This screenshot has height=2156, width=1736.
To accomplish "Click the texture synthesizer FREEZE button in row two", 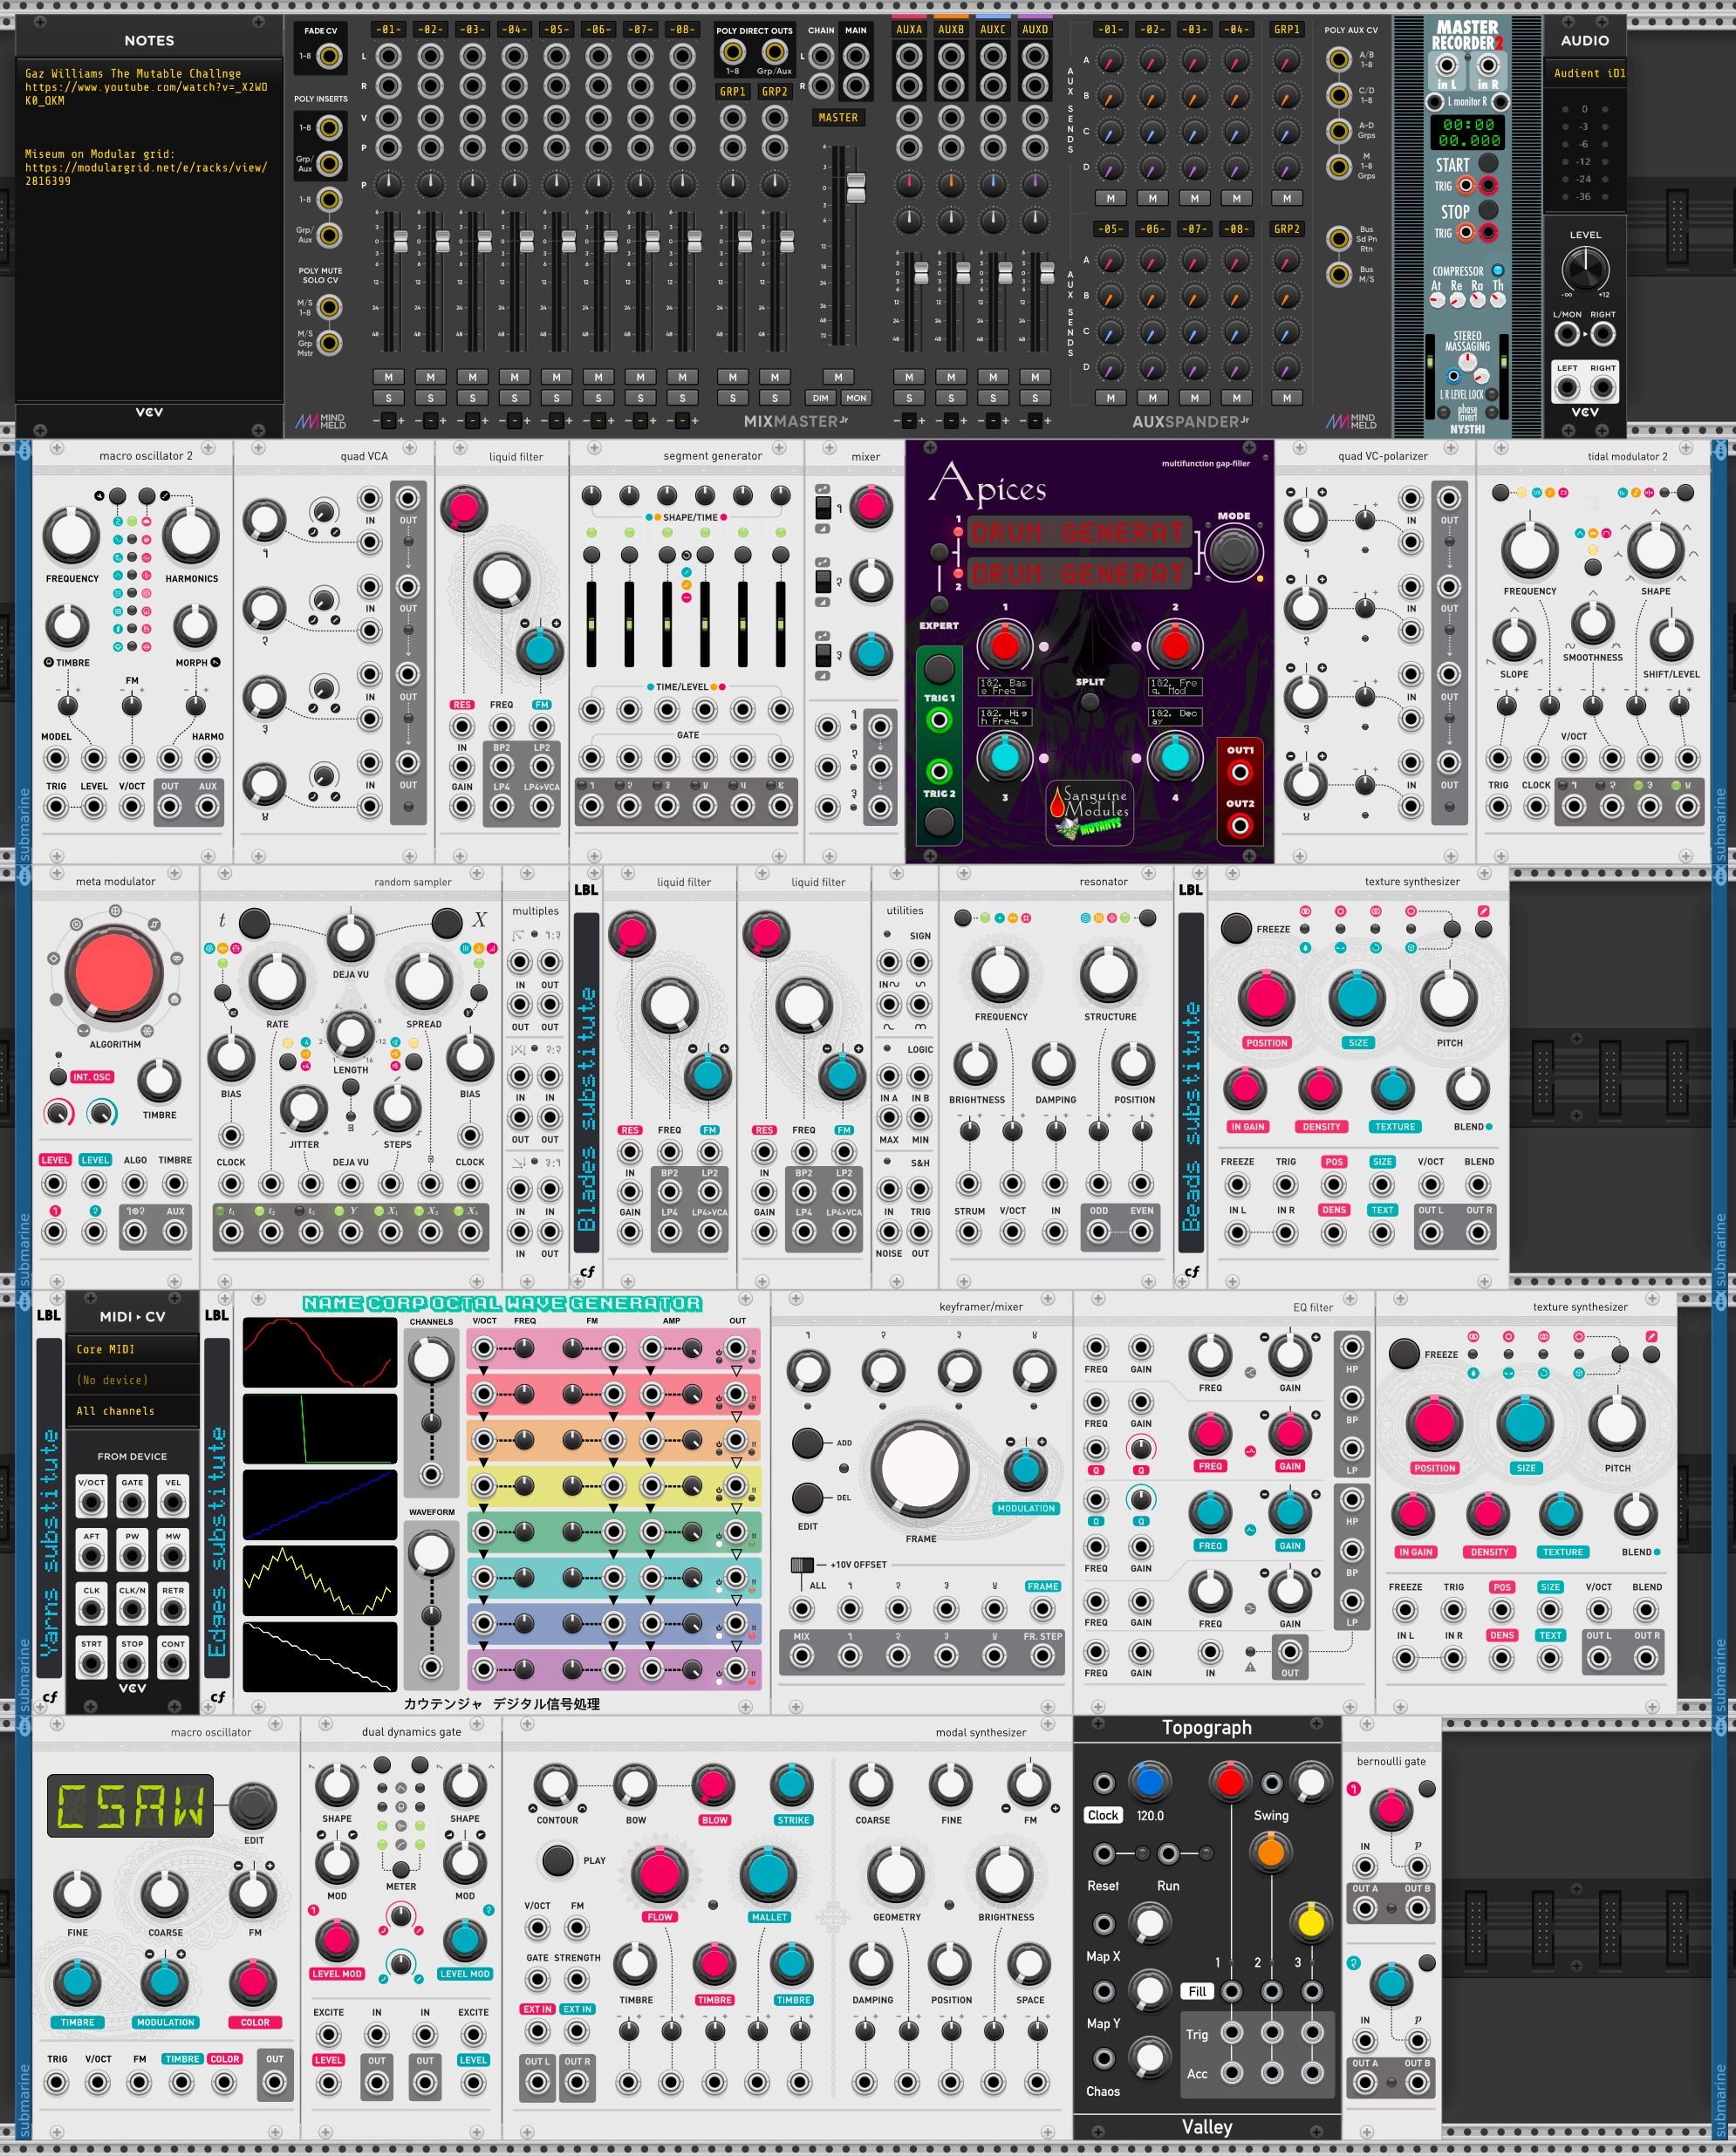I will pos(1236,928).
